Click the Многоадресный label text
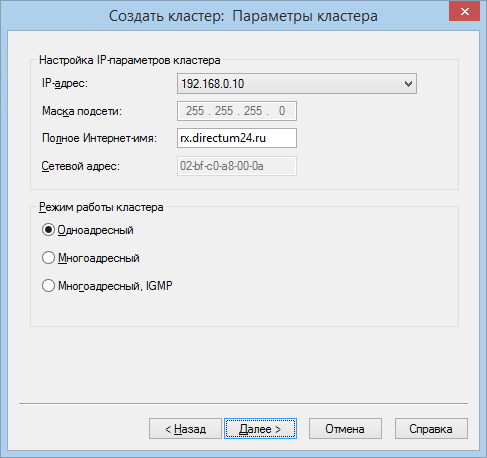 pos(99,258)
